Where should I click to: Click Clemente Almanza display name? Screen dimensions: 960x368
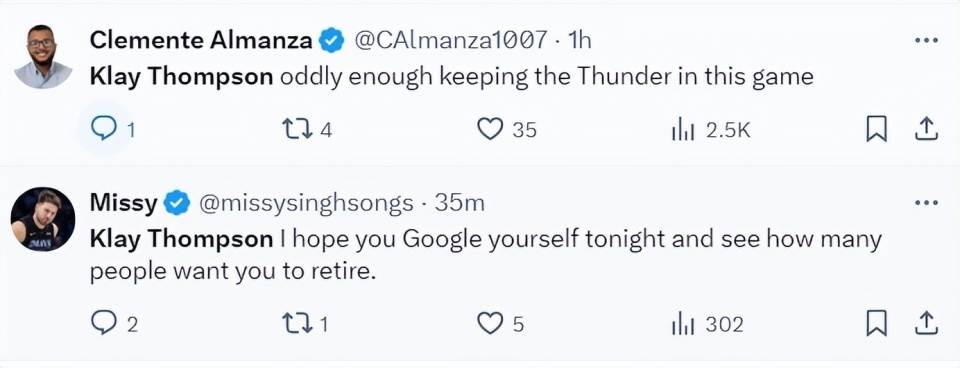tap(201, 40)
